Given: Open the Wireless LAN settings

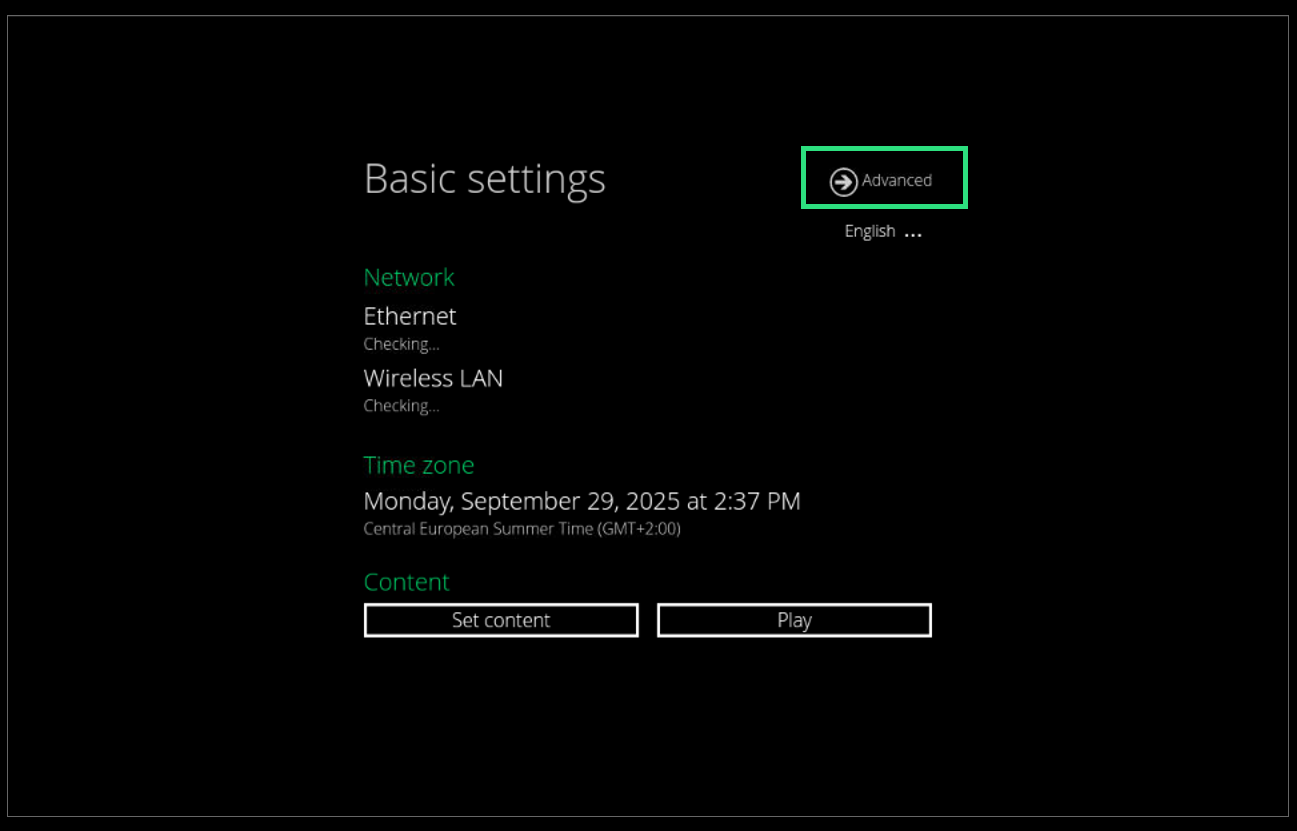Looking at the screenshot, I should coord(433,378).
